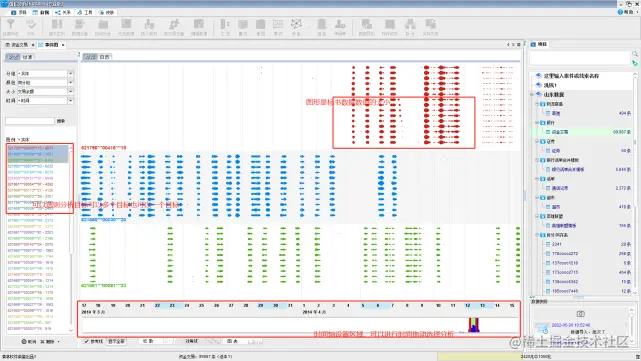Viewport: 641px width, 361px height.
Task: Click the 显示全部 button below the timeline
Action: click(117, 341)
